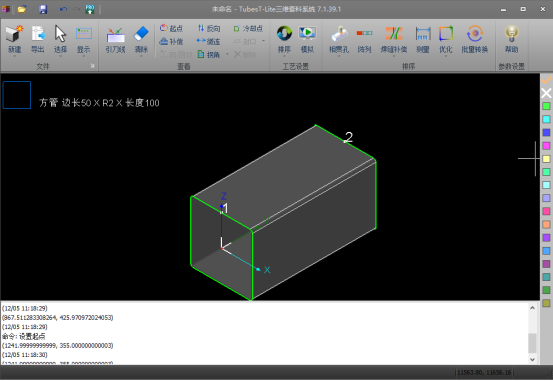
Task: Click the 微连 micro-joint tool
Action: [208, 41]
